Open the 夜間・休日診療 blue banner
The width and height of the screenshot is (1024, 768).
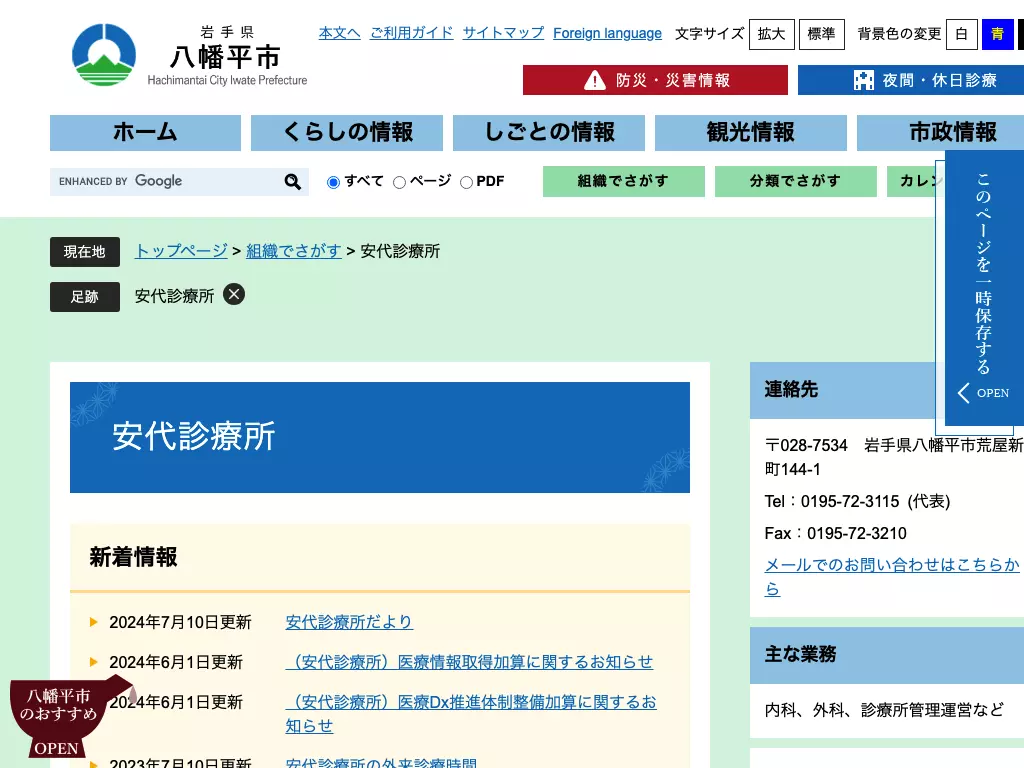point(911,80)
